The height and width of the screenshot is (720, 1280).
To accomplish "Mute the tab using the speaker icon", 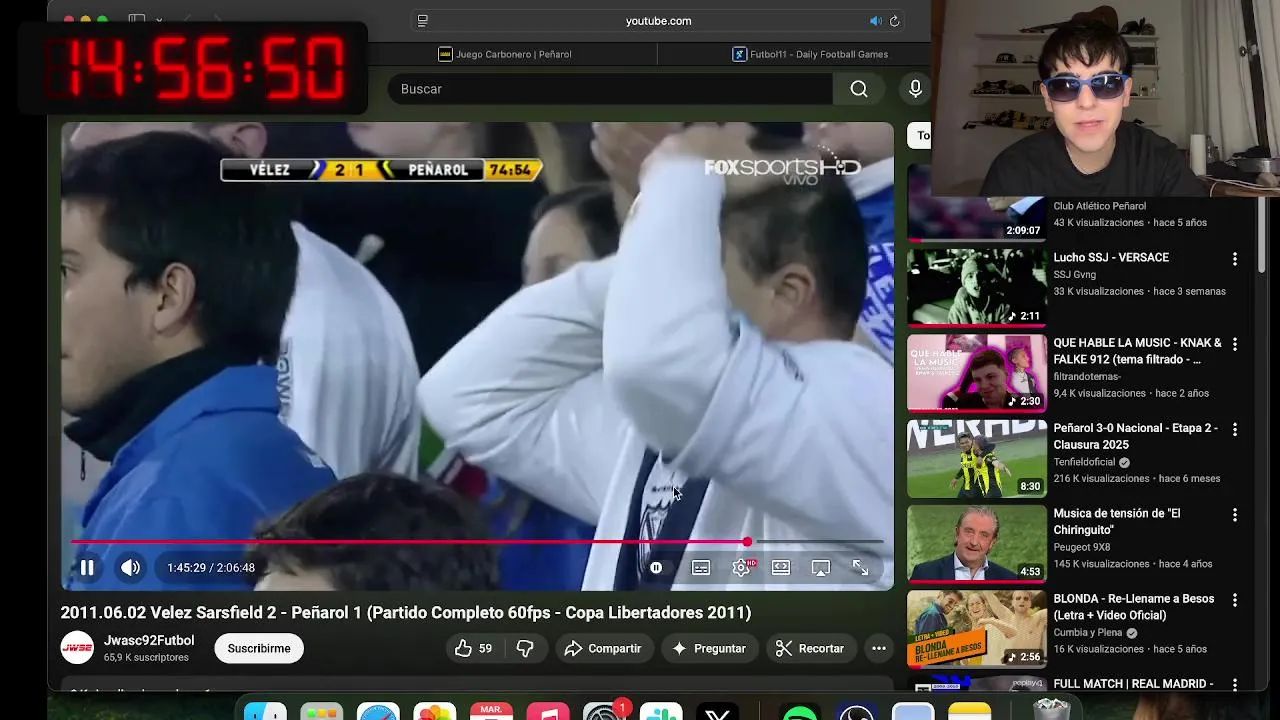I will [875, 20].
